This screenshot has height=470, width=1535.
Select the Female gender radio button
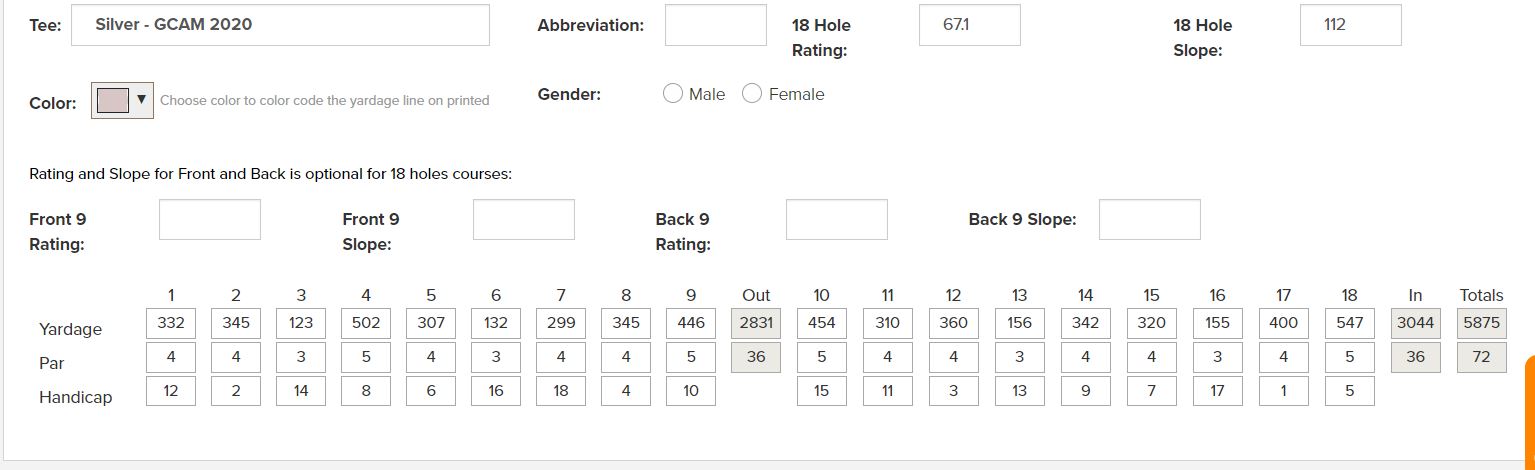752,94
